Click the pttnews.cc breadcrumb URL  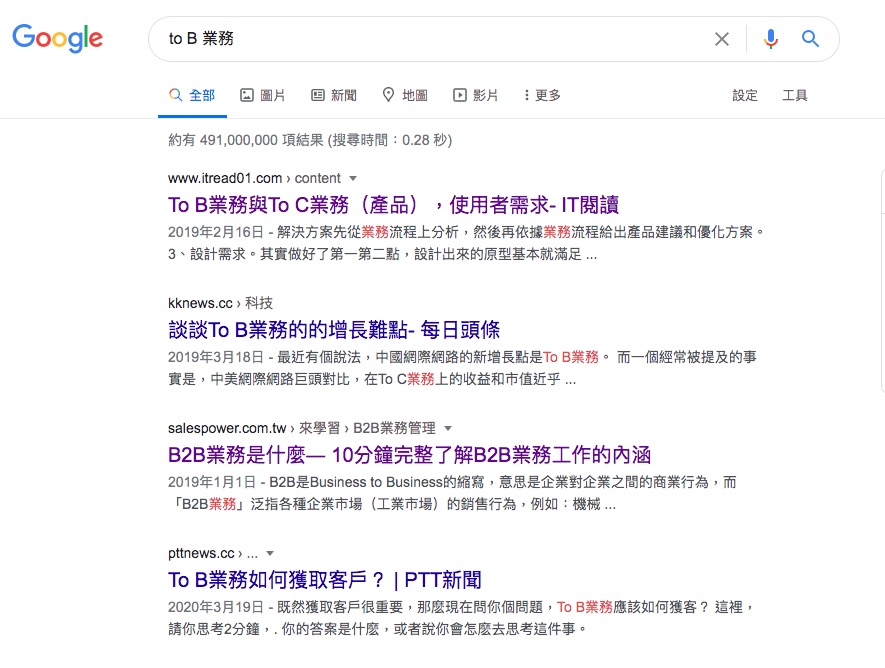(x=213, y=553)
